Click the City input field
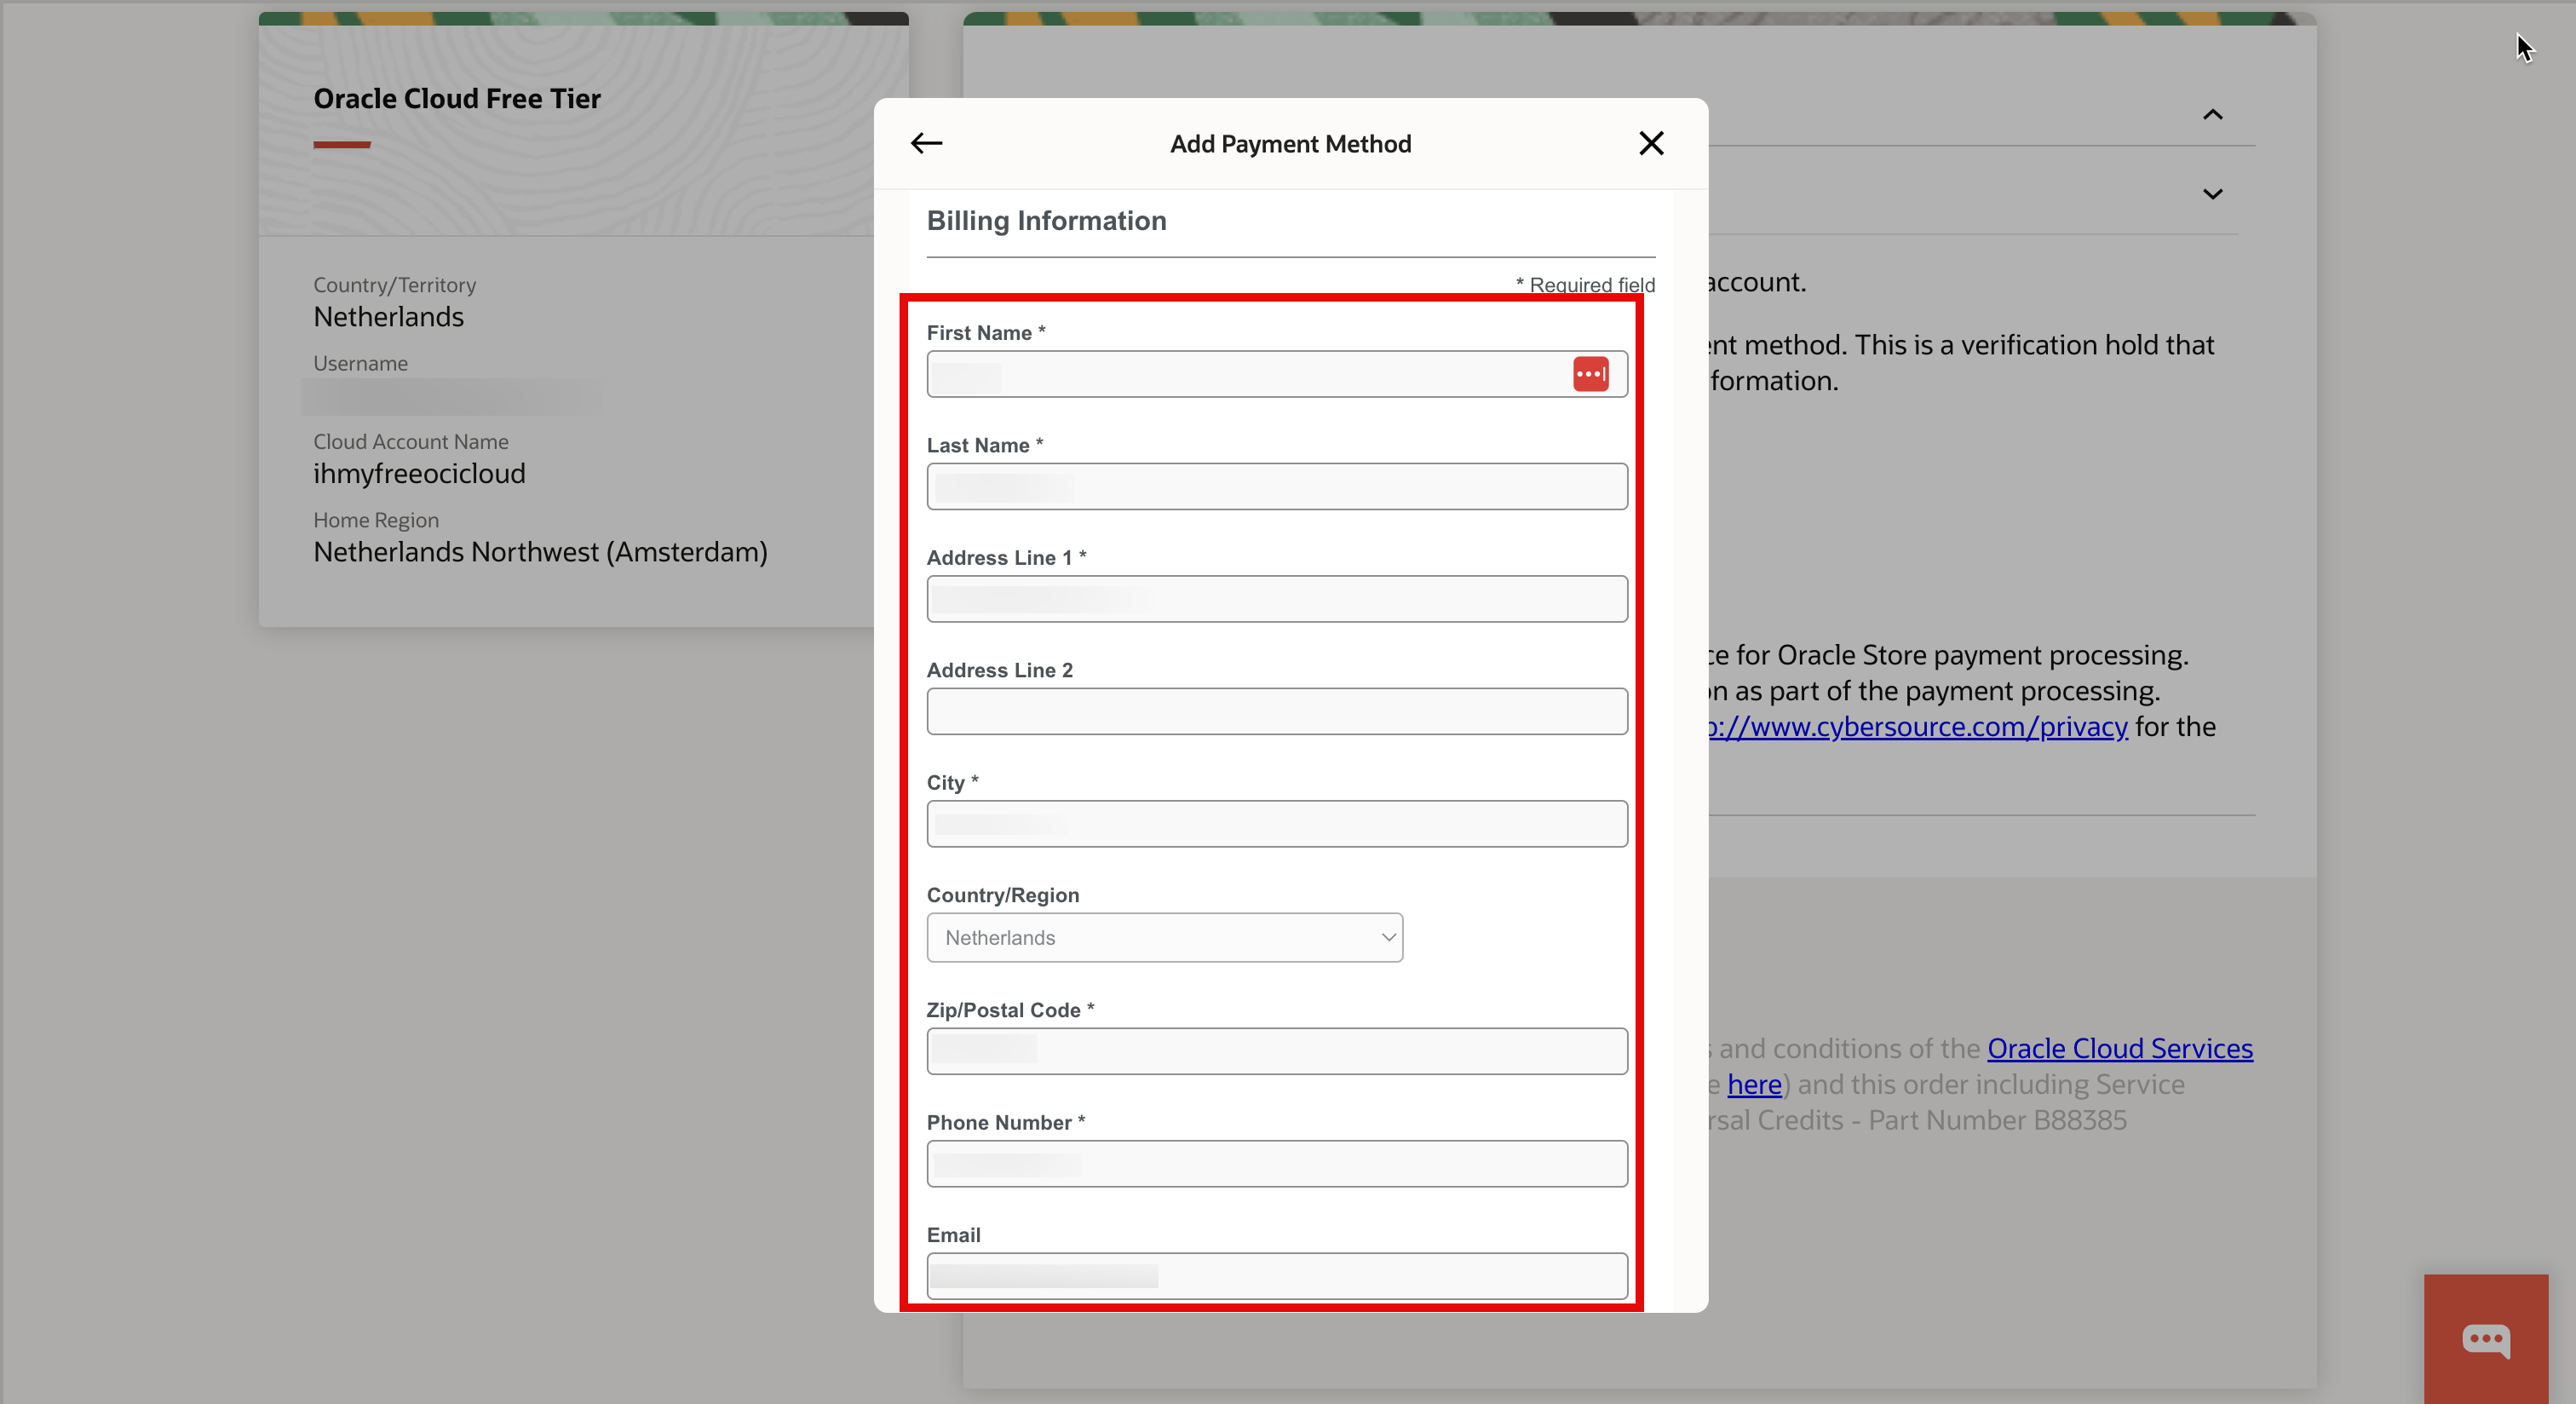The image size is (2576, 1404). click(1276, 824)
